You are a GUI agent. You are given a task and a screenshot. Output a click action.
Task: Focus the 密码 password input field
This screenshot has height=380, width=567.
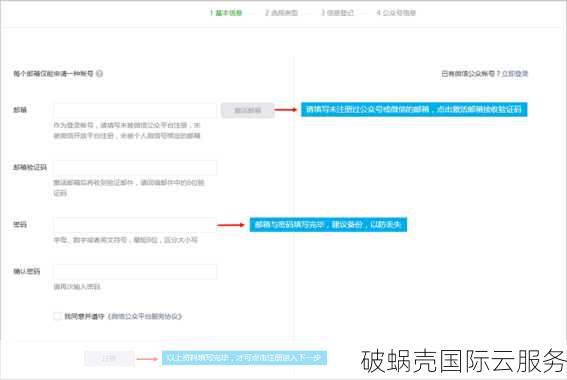click(135, 225)
